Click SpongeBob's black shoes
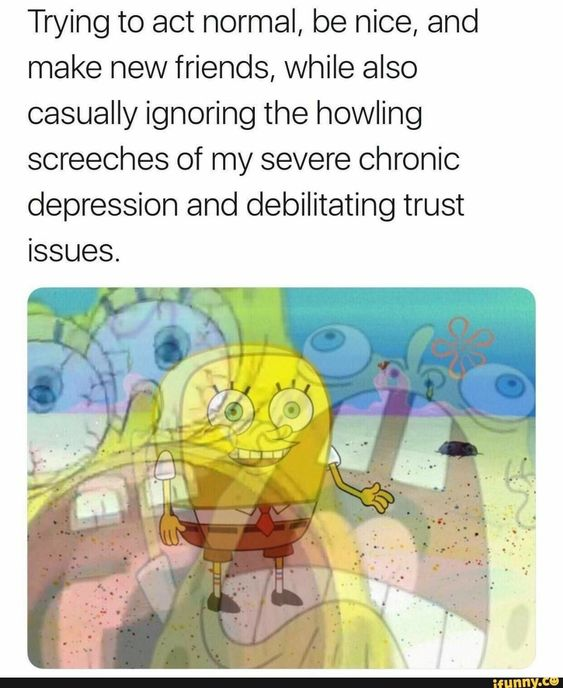Viewport: 563px width, 688px height. pyautogui.click(x=253, y=599)
